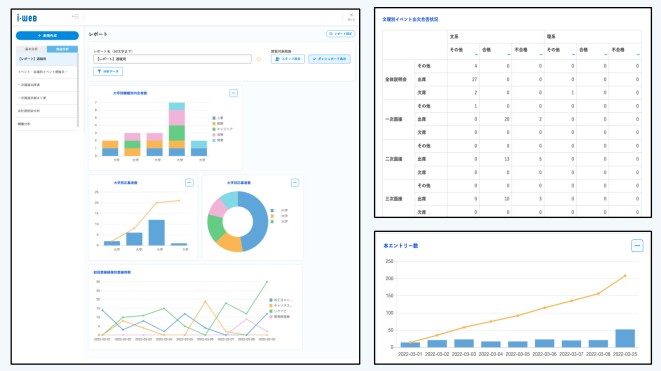Viewport: 661px width, 371px height.
Task: Click the blue new-creation plus button
Action: [47, 35]
